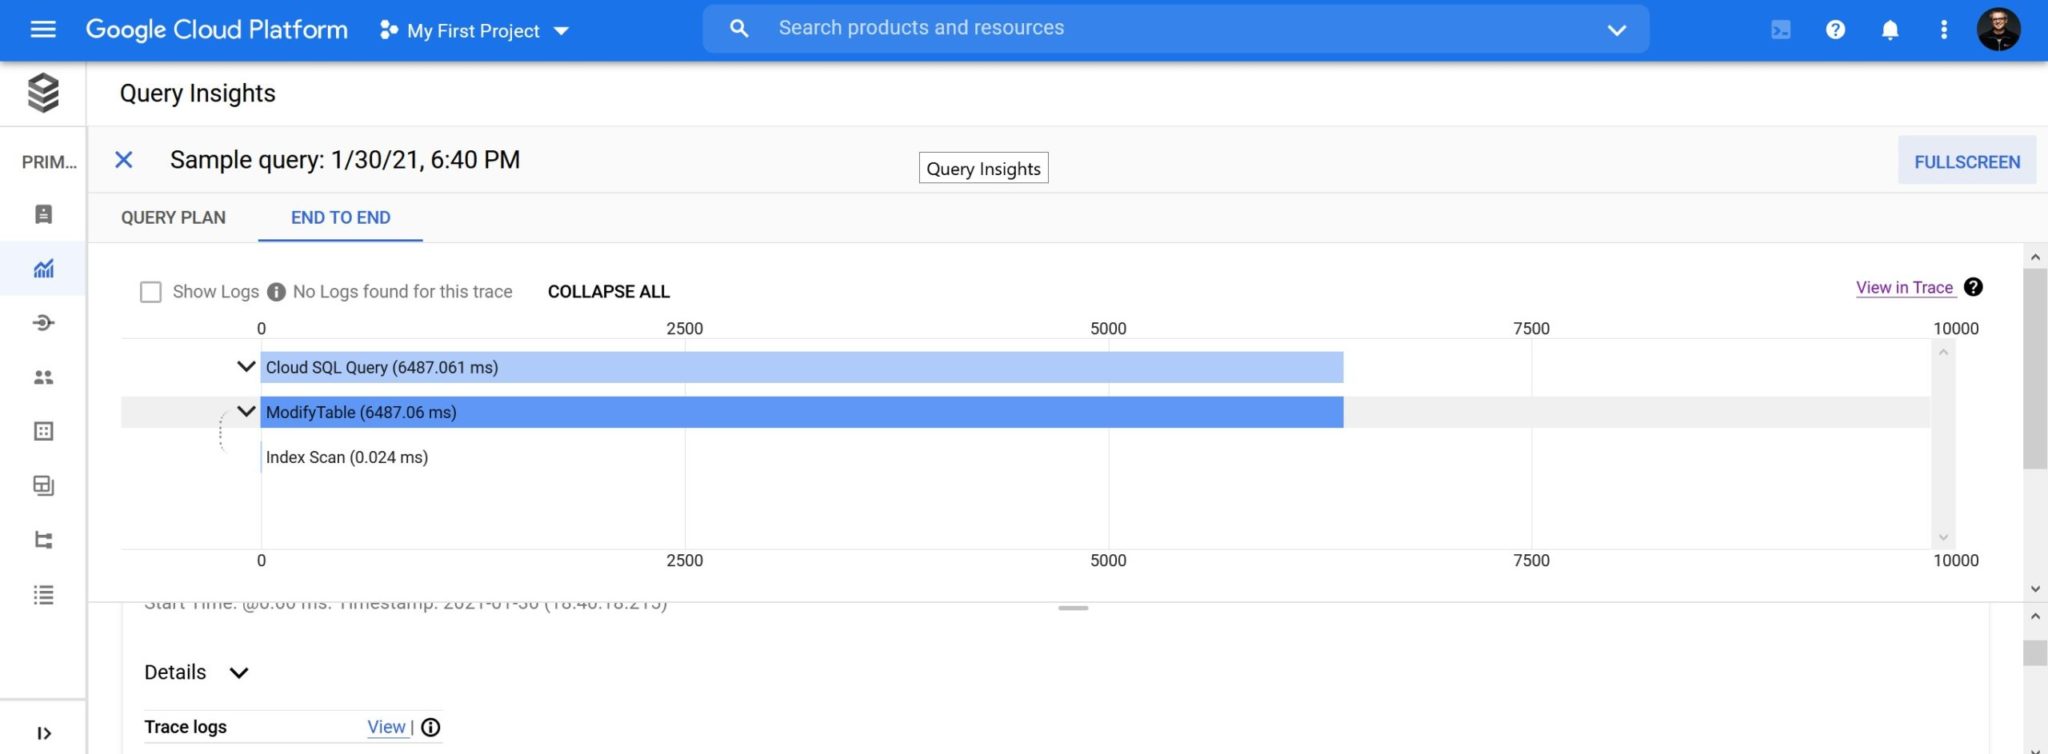Open the Operations list sidebar icon

coord(43,594)
